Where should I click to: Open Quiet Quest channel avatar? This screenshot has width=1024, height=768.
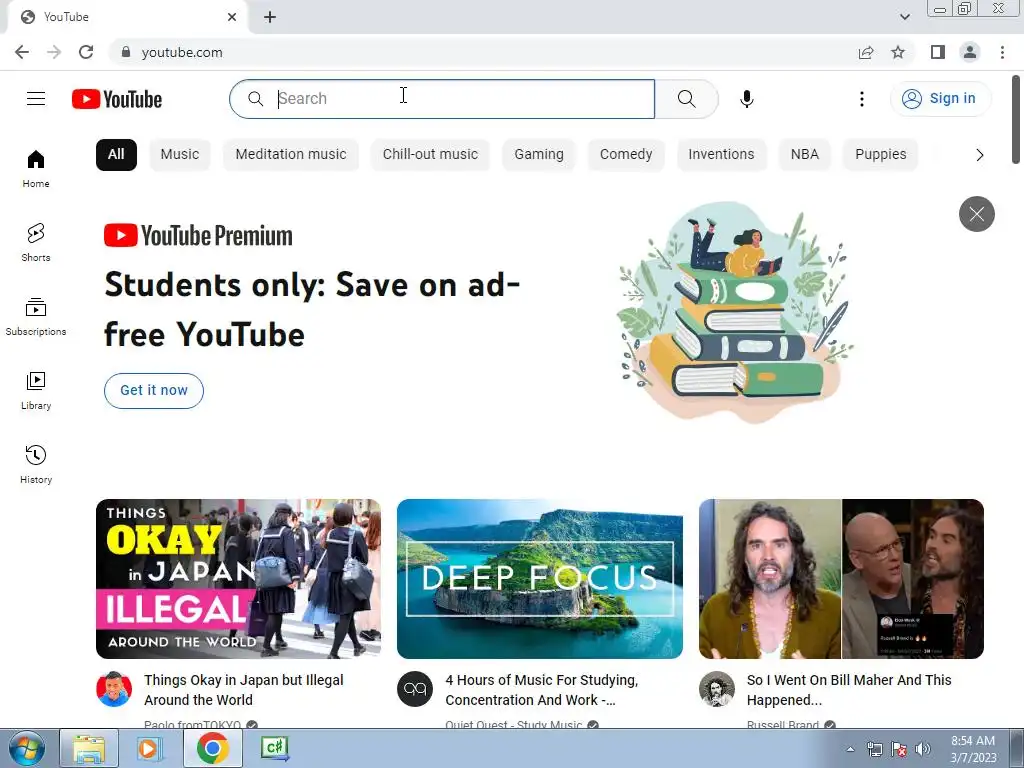pos(415,688)
